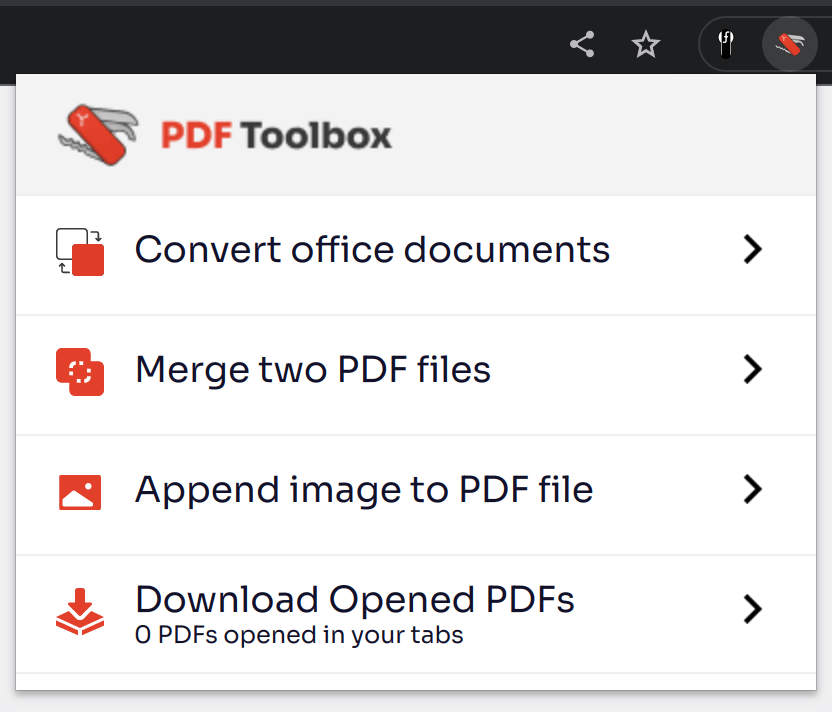Choose the Merge two PDF files option
Screen dimensions: 832x712
313,370
